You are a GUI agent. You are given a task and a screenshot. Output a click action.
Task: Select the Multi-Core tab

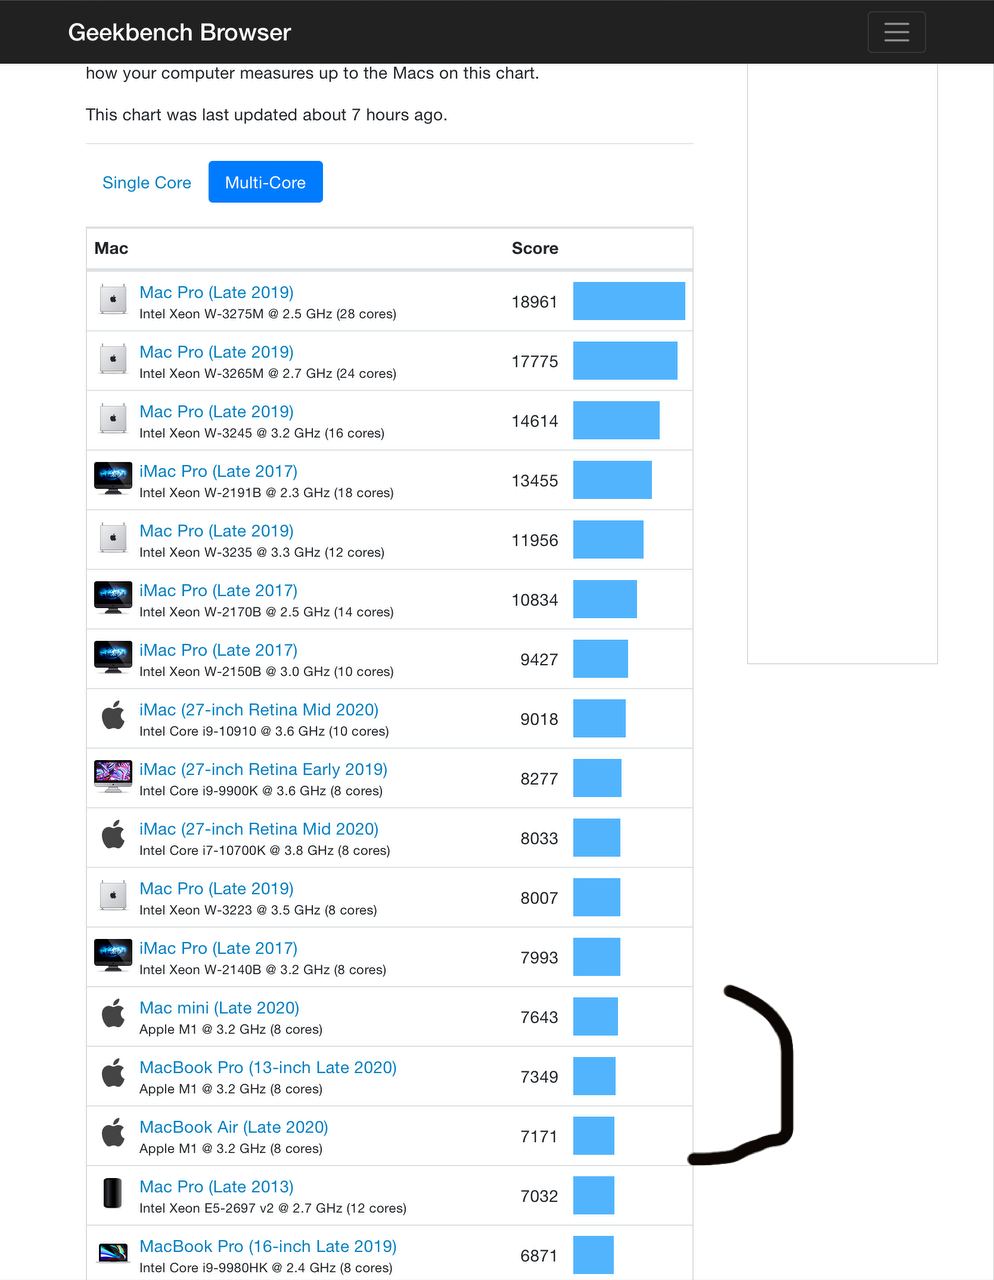coord(265,182)
